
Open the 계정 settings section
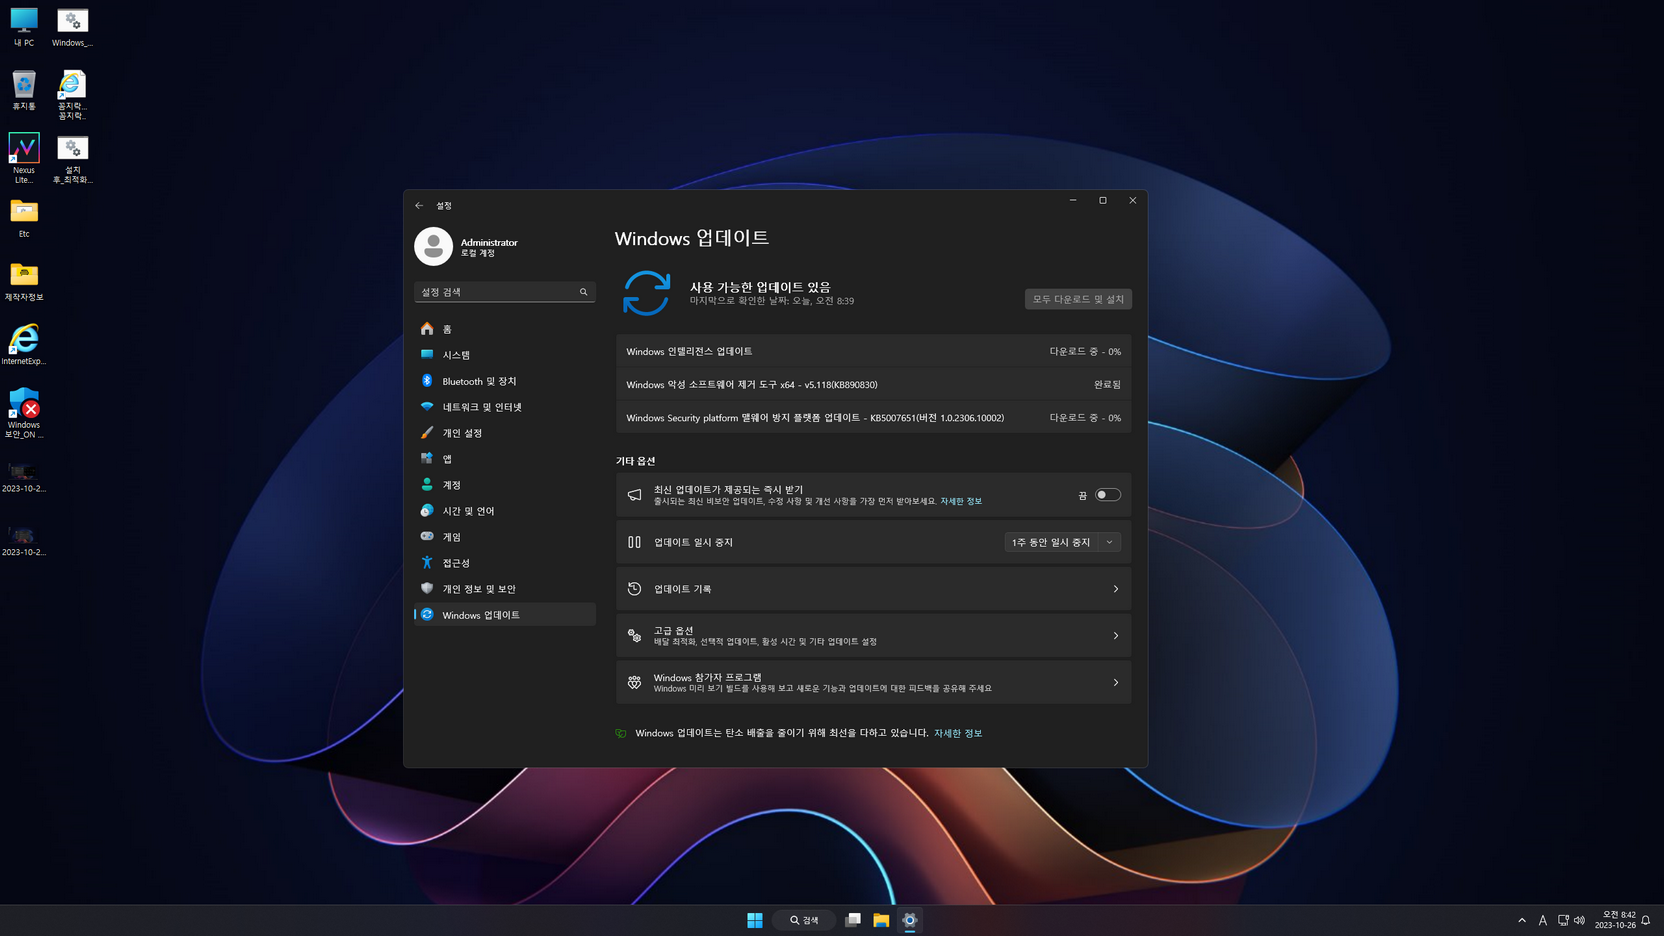(505, 485)
